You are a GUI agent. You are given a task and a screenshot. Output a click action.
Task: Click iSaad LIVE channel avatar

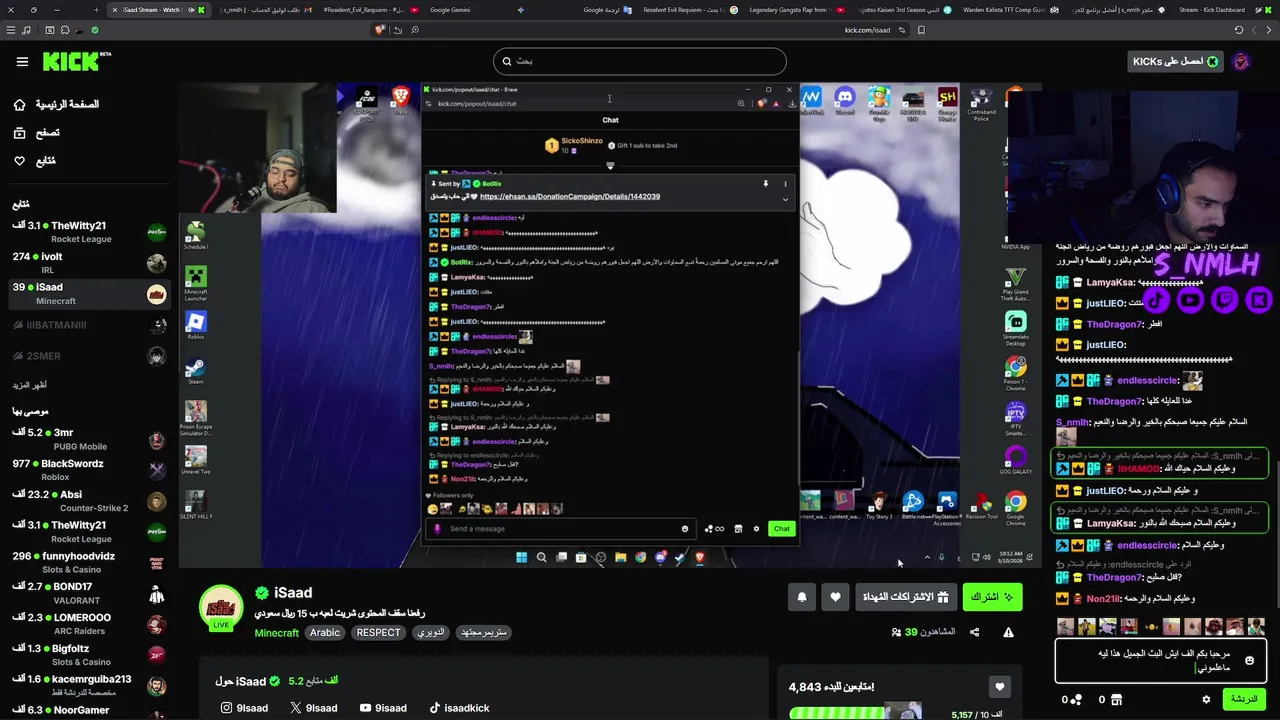(221, 608)
